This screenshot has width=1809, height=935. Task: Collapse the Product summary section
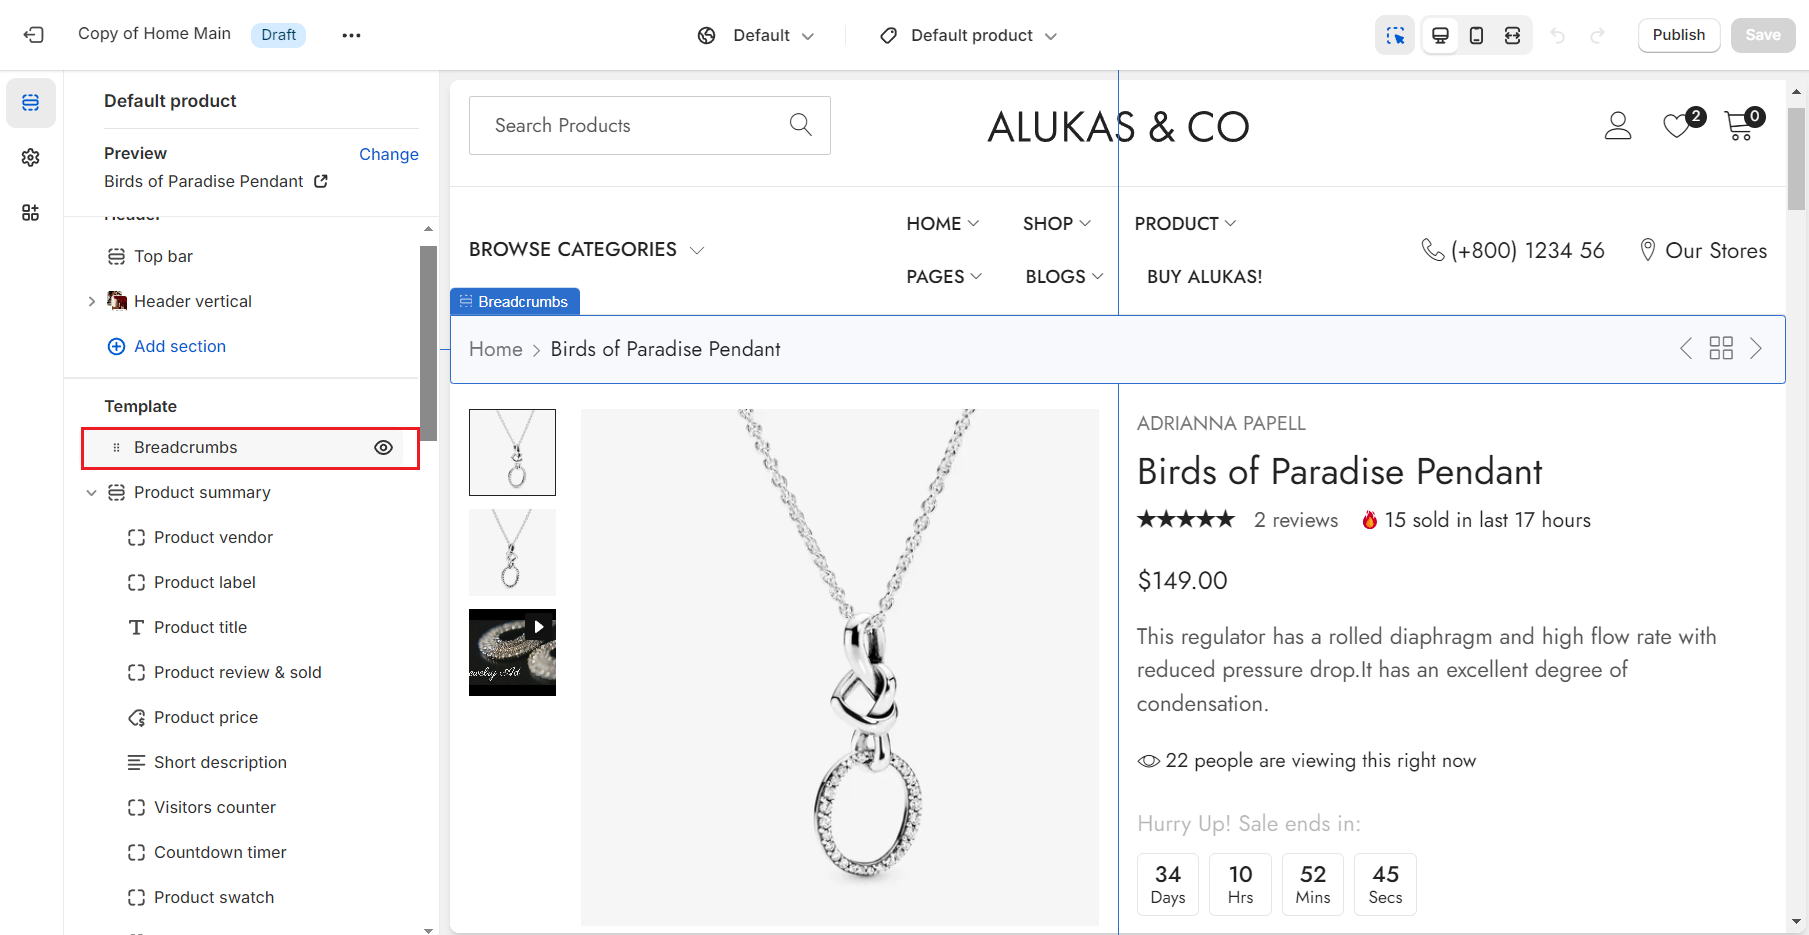[92, 493]
